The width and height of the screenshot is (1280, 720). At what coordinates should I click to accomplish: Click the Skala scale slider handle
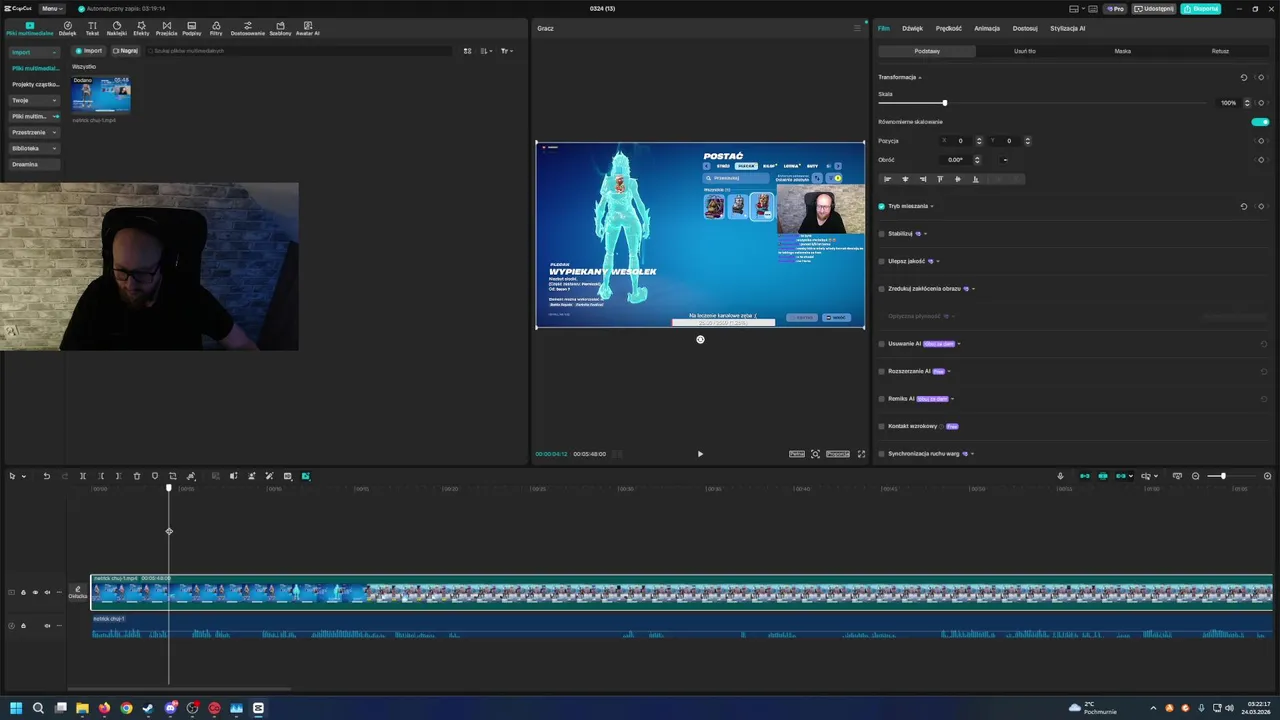pos(944,103)
